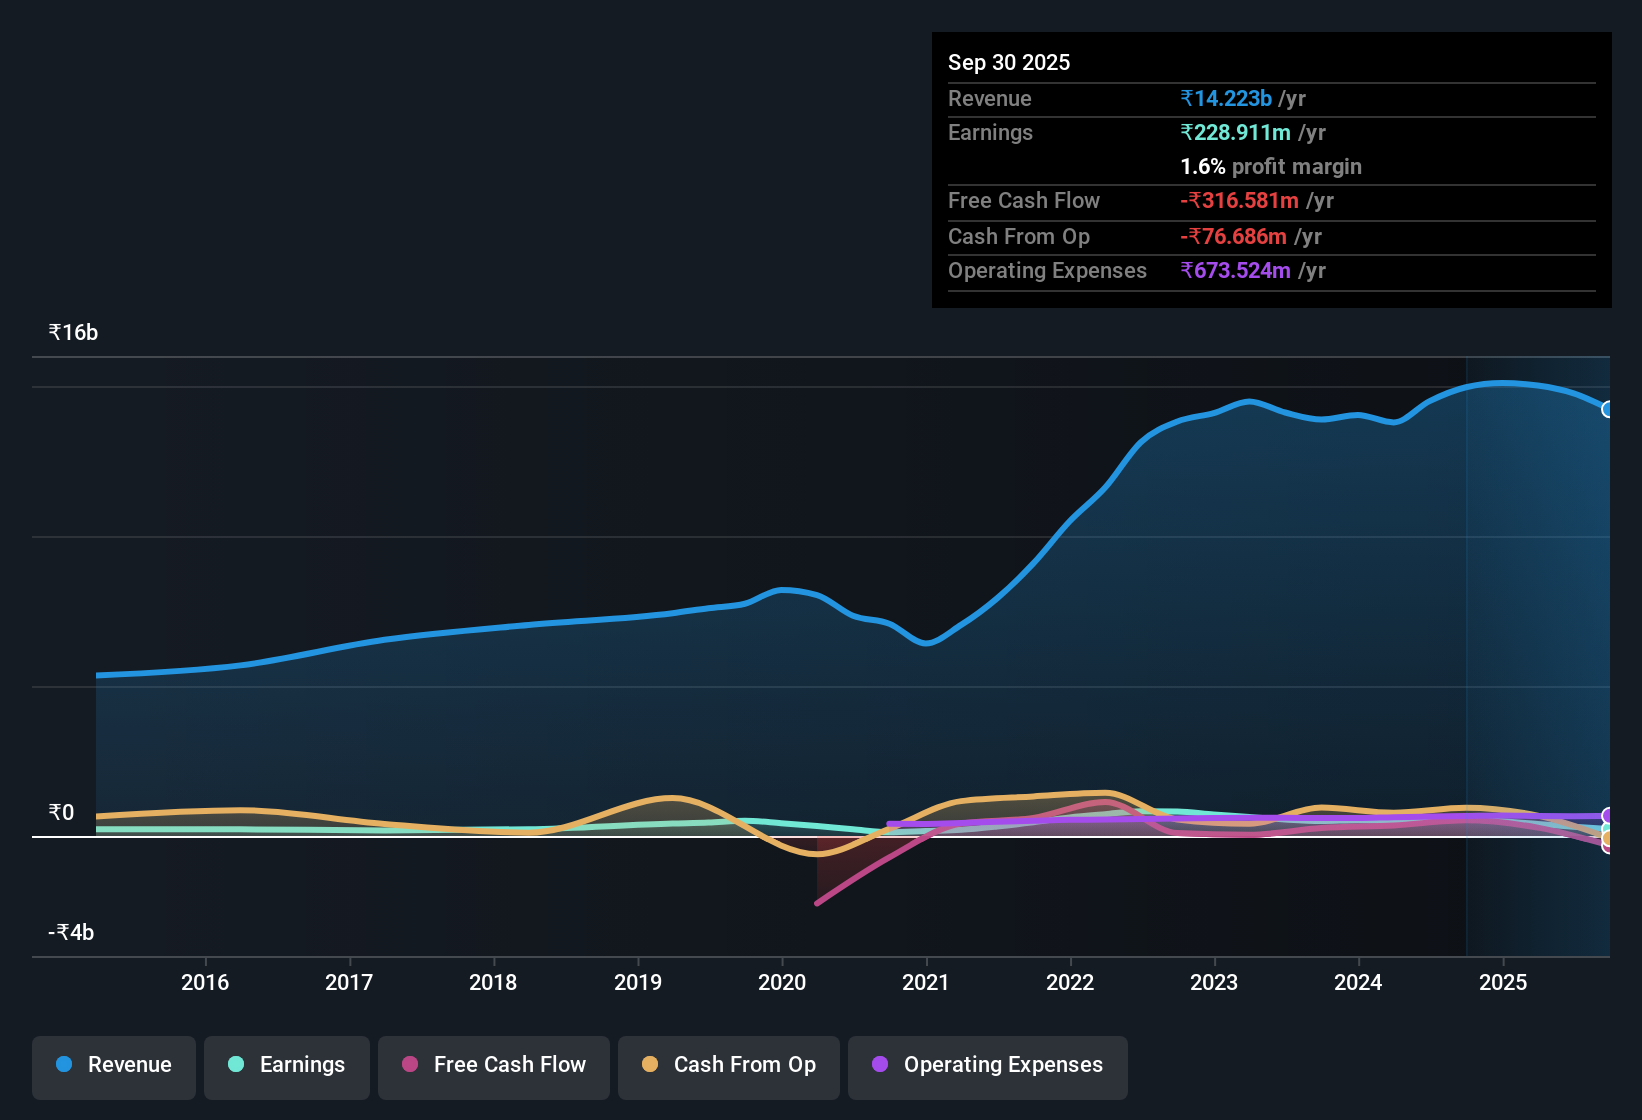Click the Revenue value ₹14.223b link
1642x1120 pixels.
[1227, 98]
